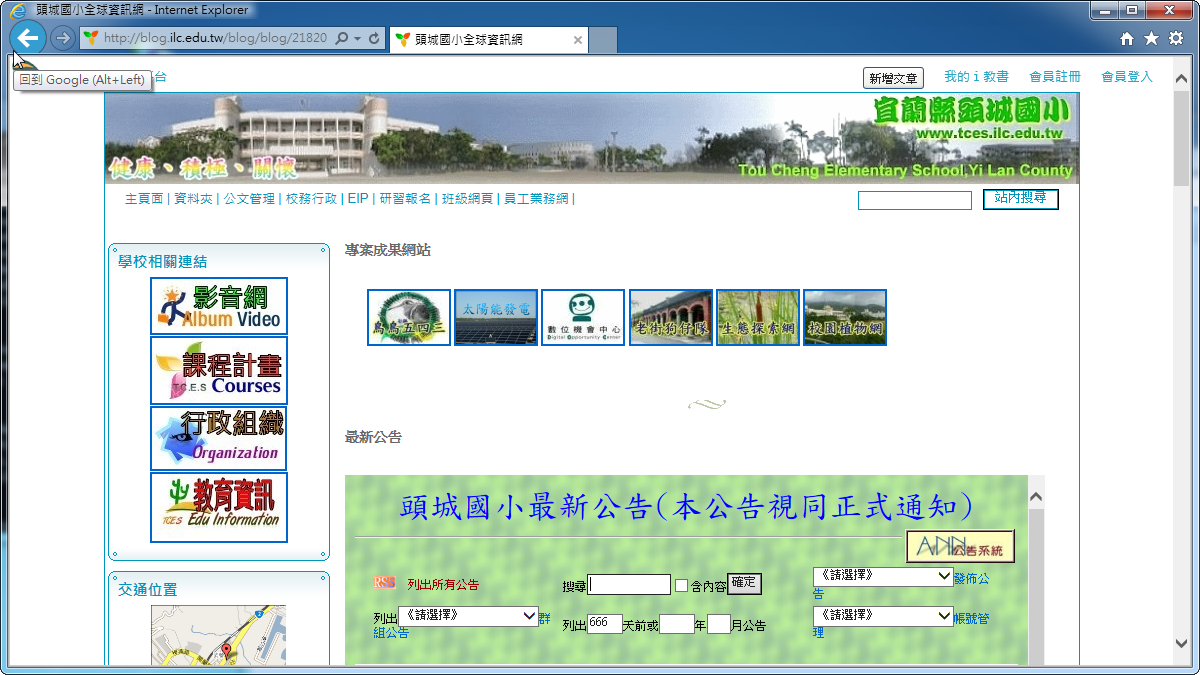Screen dimensions: 1200x675
Task: Expand the 發佈公告 dropdown
Action: click(883, 577)
